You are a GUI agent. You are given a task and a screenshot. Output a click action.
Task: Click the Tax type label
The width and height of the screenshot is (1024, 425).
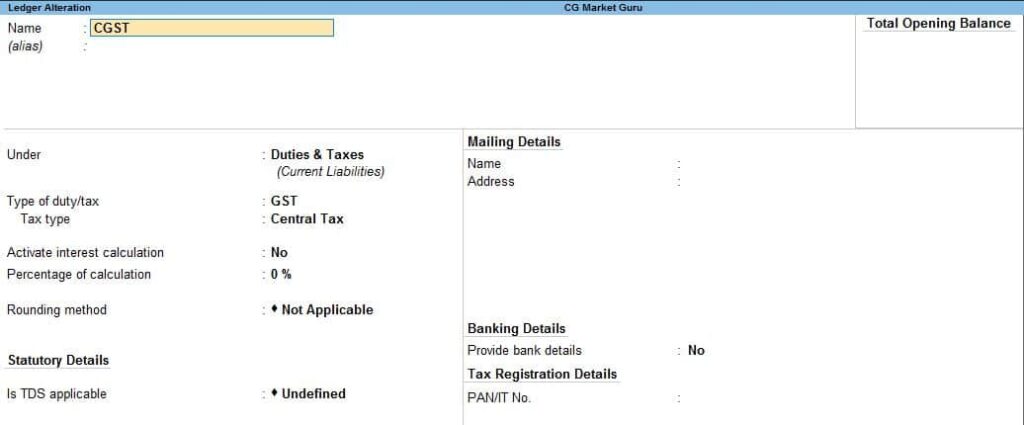pos(45,219)
